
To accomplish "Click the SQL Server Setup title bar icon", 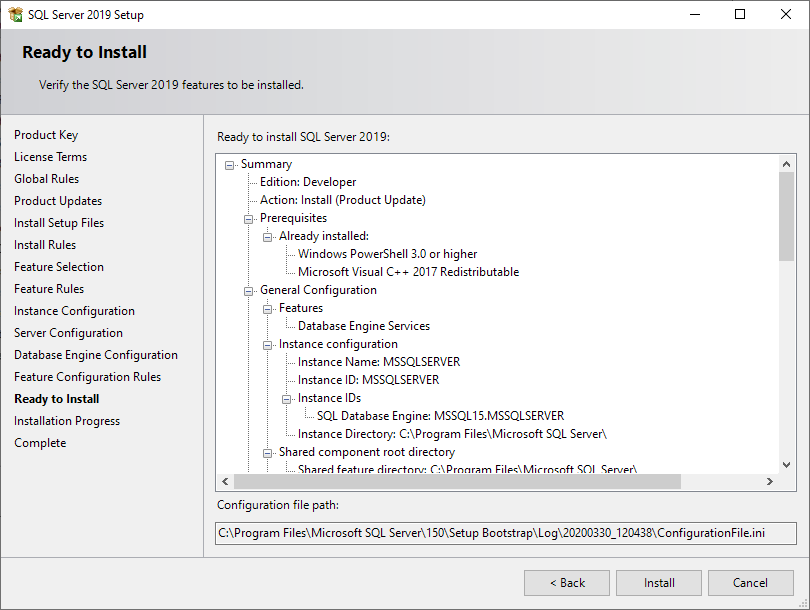I will [13, 14].
